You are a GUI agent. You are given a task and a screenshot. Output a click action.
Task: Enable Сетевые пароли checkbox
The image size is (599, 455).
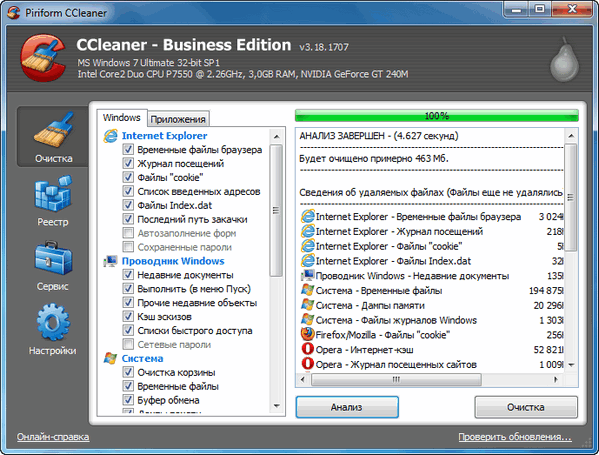(128, 344)
